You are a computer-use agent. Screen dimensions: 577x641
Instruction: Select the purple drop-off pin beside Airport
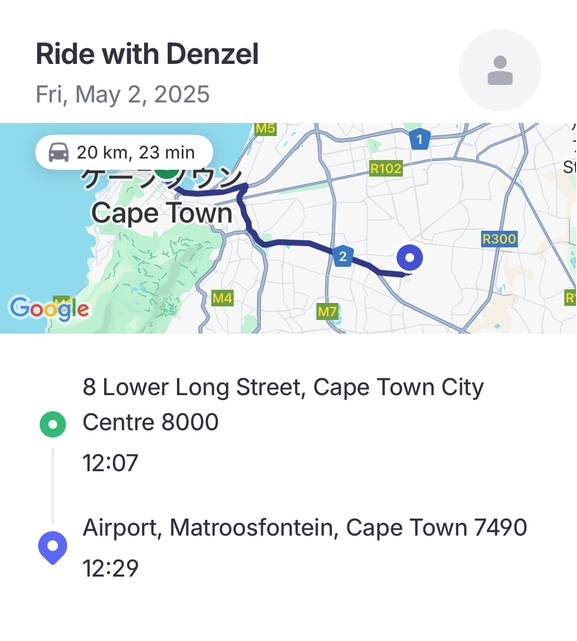(x=53, y=548)
